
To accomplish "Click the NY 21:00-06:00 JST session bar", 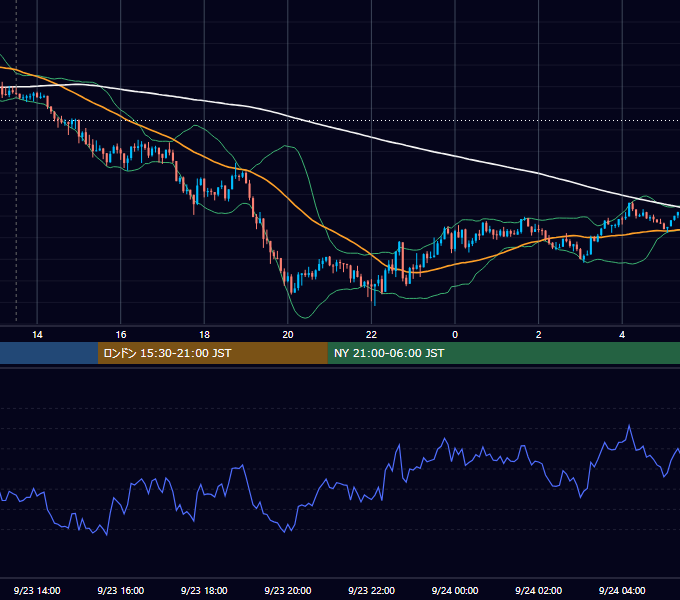I will pyautogui.click(x=503, y=353).
